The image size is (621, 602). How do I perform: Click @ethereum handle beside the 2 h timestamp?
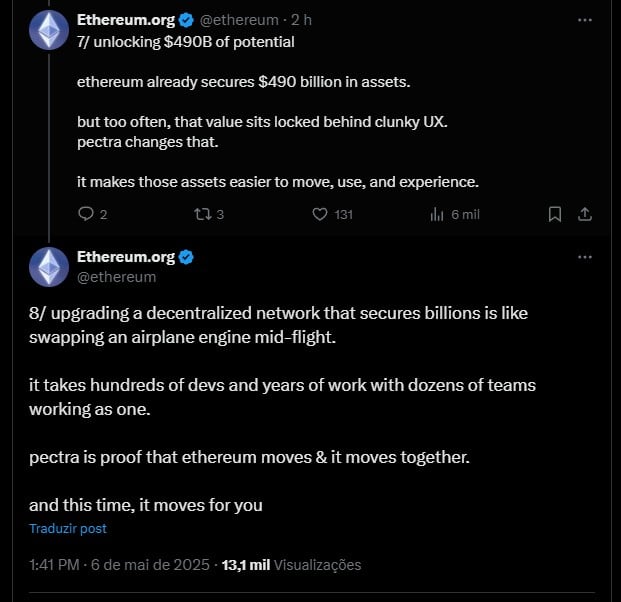coord(239,20)
